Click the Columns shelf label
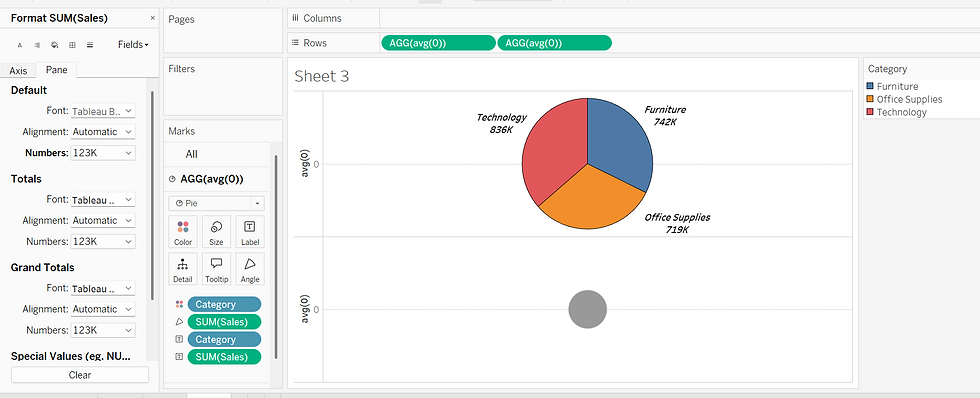980x398 pixels. (323, 19)
